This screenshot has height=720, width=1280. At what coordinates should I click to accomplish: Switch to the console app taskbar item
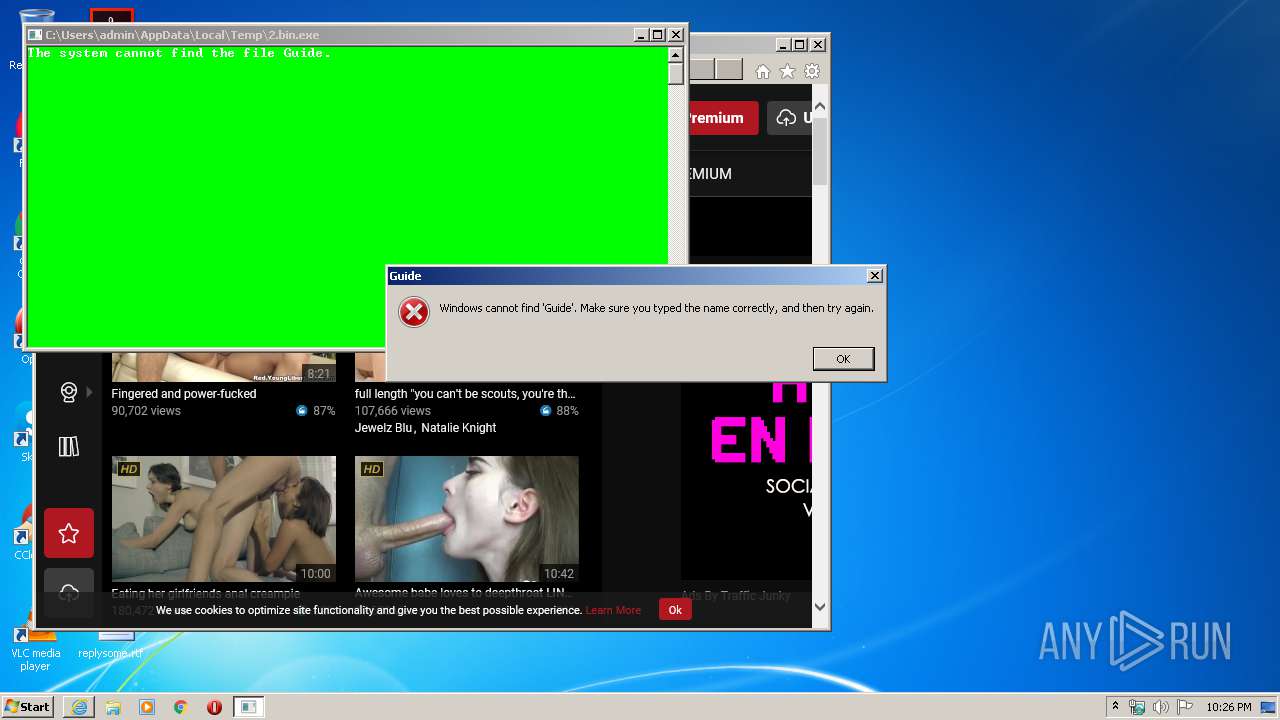tap(248, 707)
